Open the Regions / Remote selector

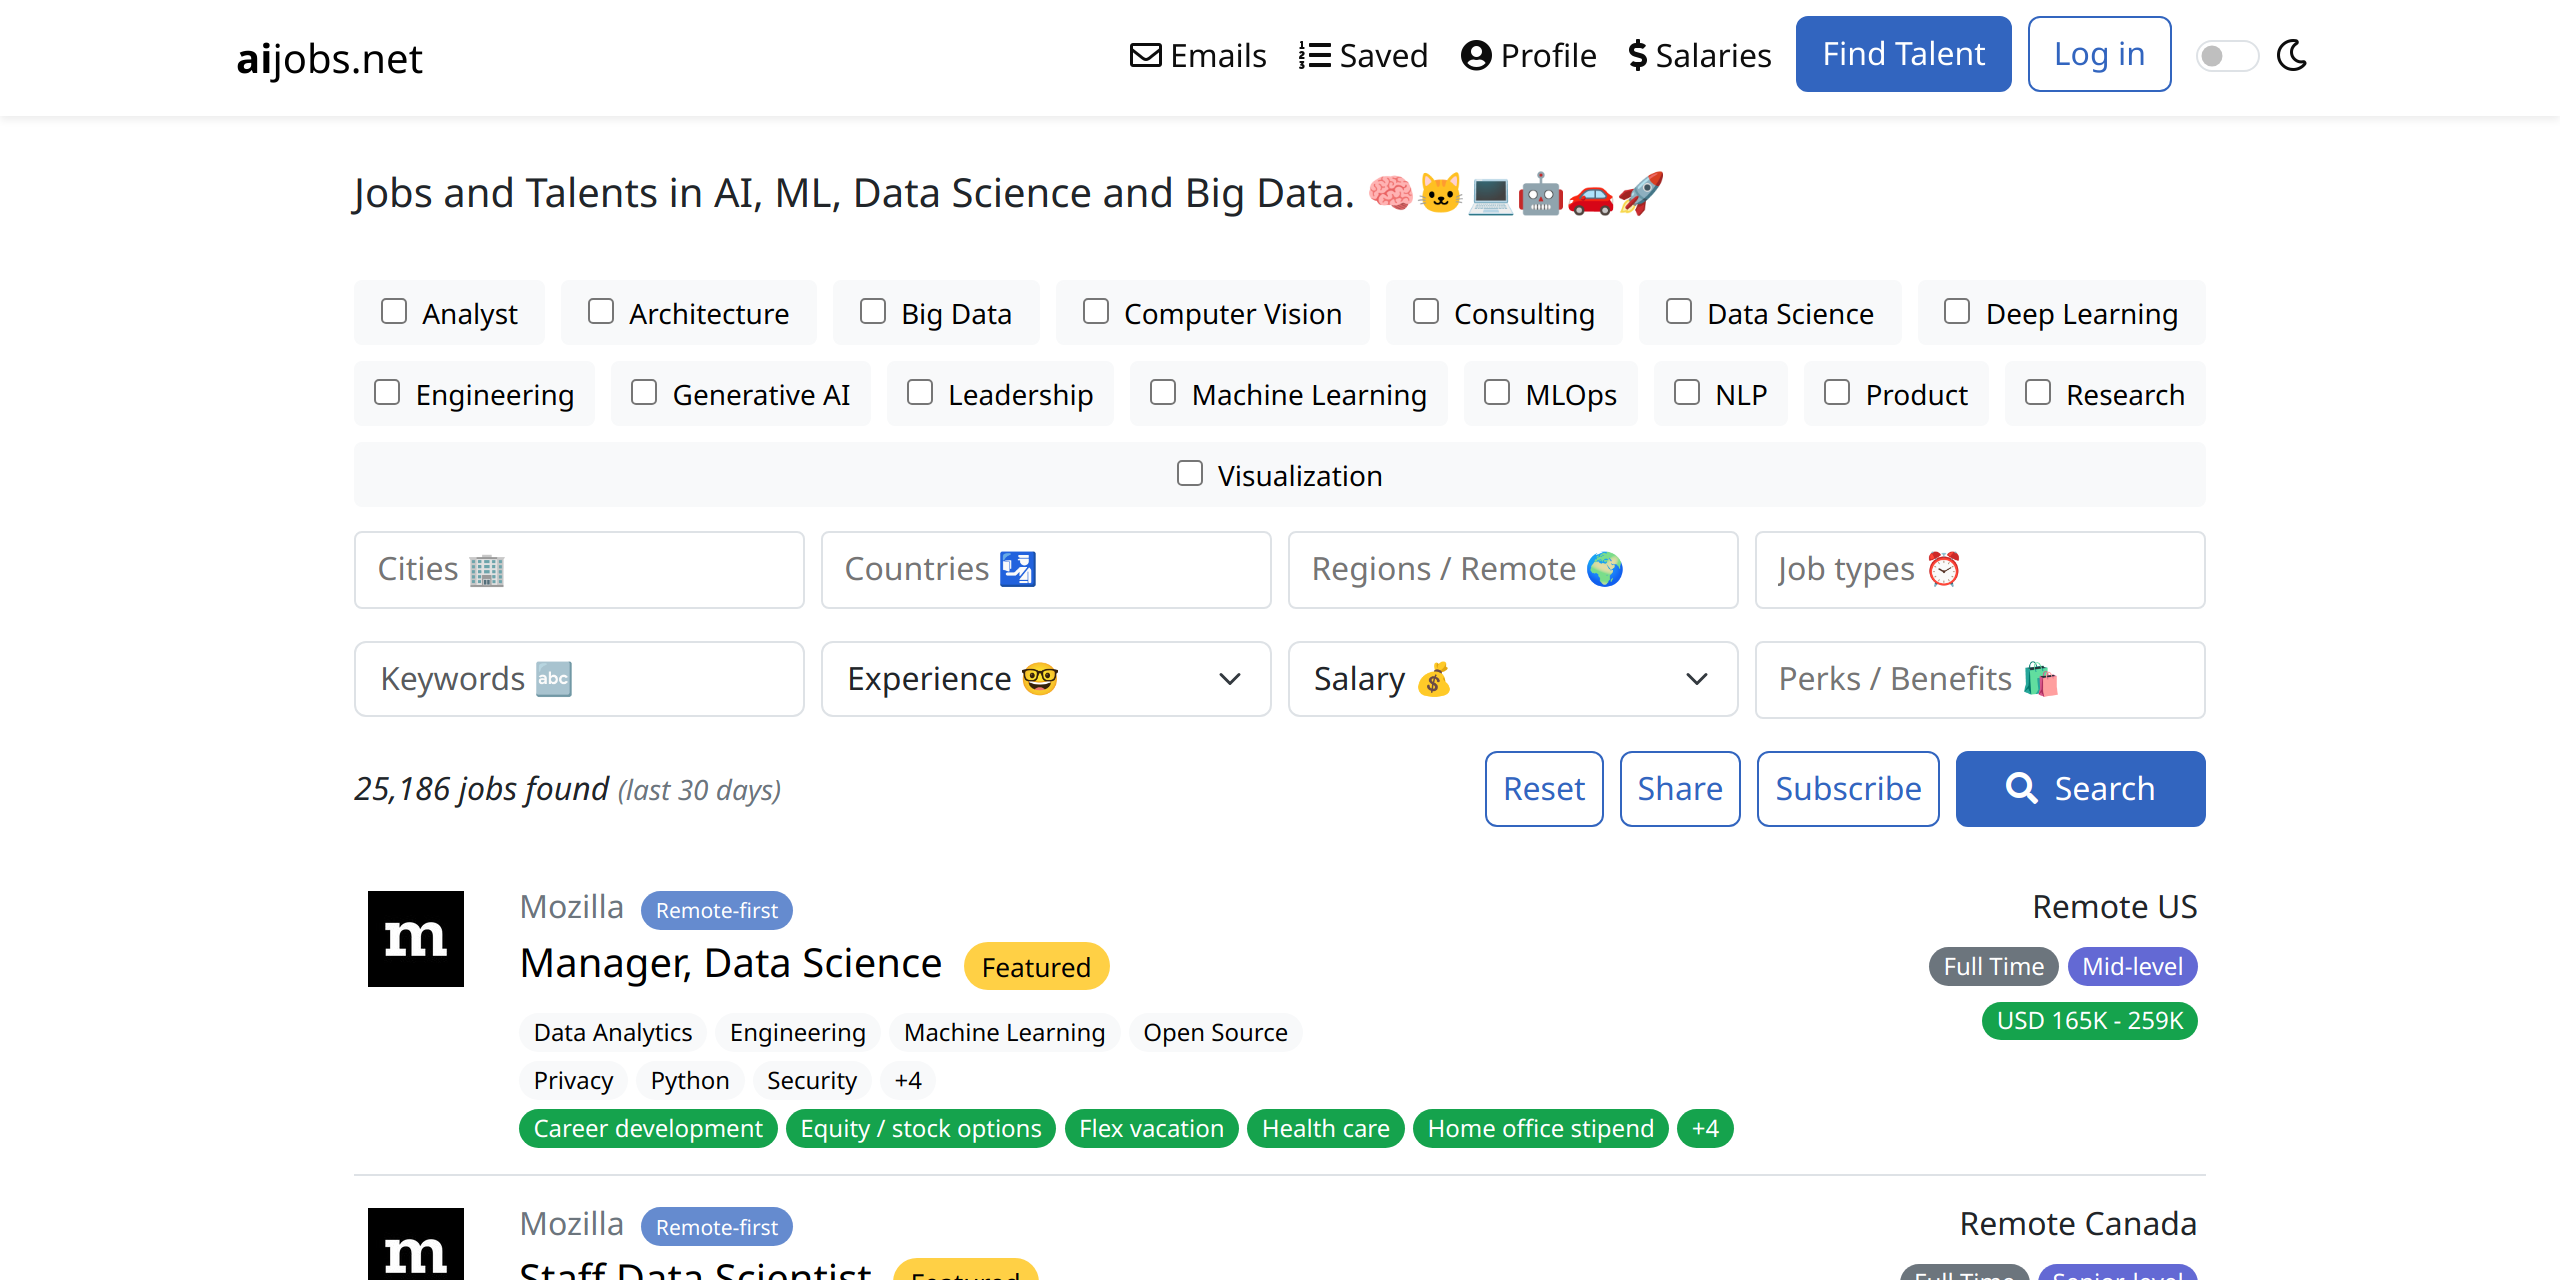[1513, 570]
